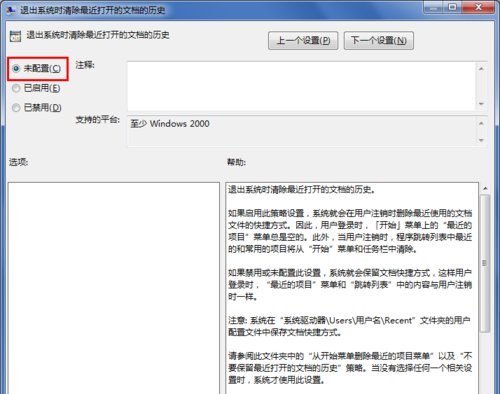Go to 上一个设置(P) previous setting
The height and width of the screenshot is (394, 500).
(303, 41)
